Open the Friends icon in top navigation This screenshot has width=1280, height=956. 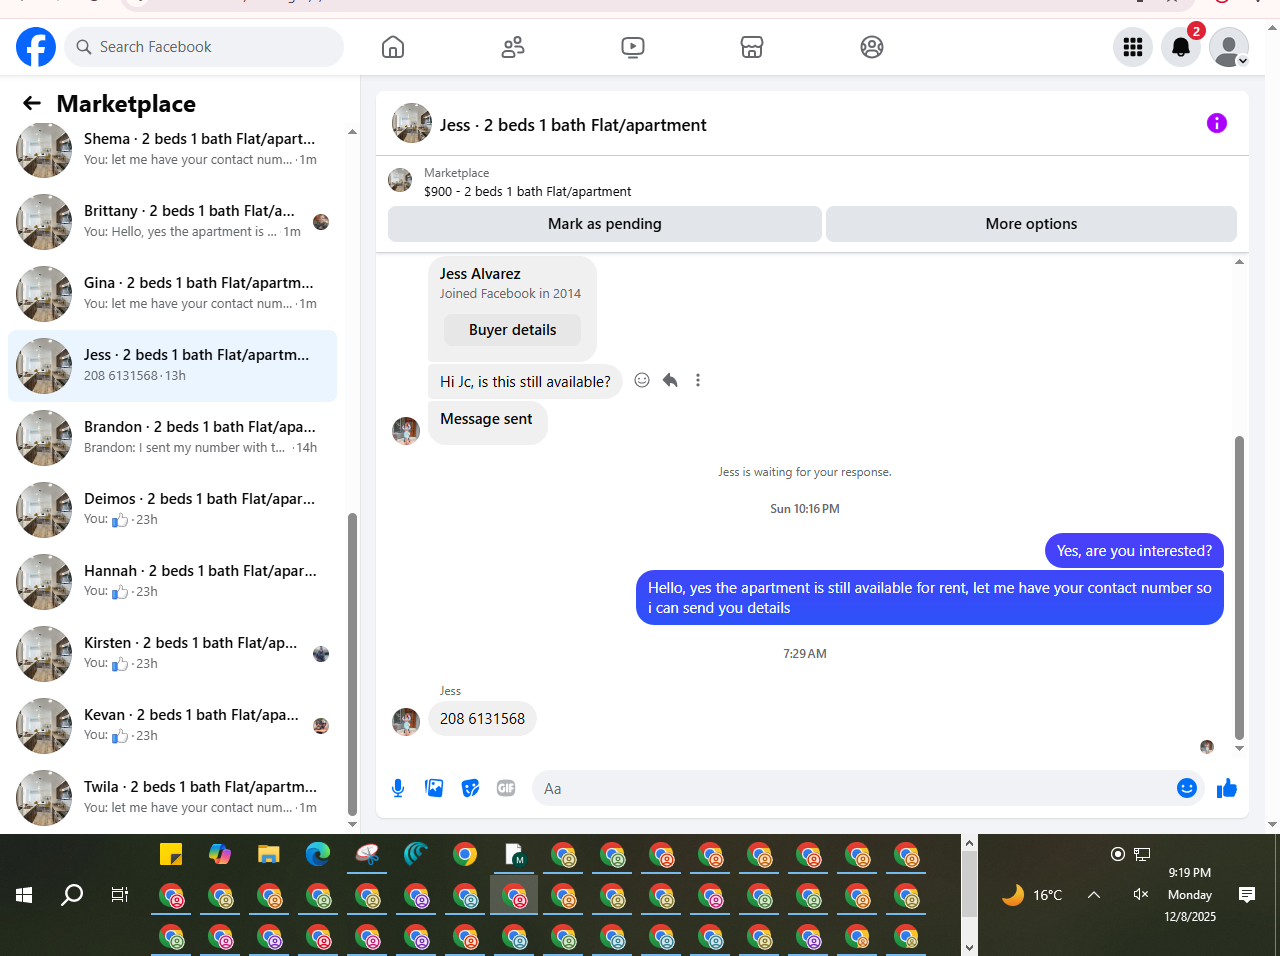(x=513, y=47)
